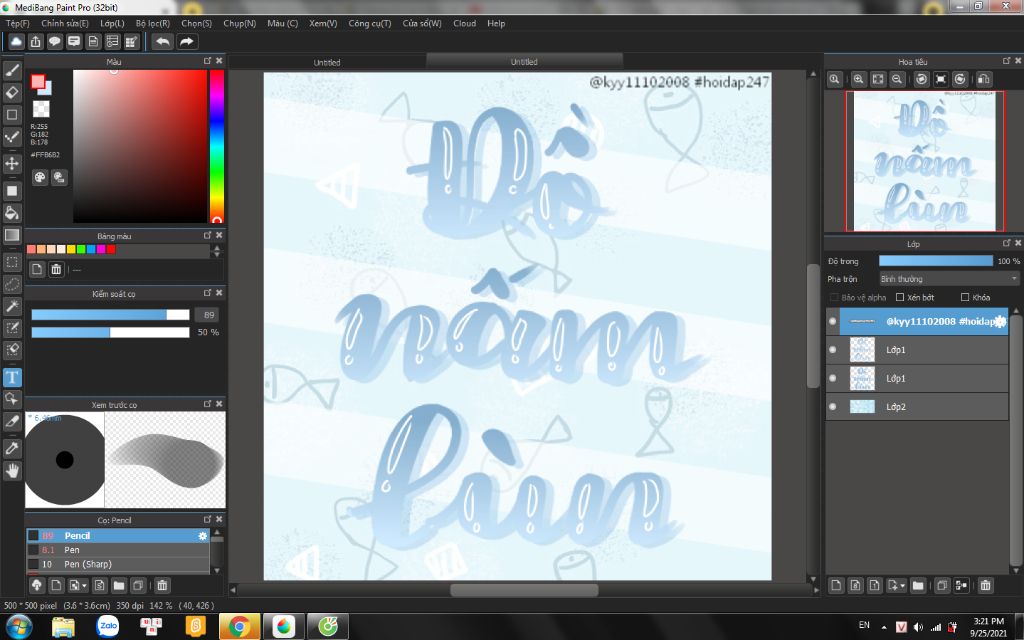
Task: Click the brush size value field 89
Action: 208,315
